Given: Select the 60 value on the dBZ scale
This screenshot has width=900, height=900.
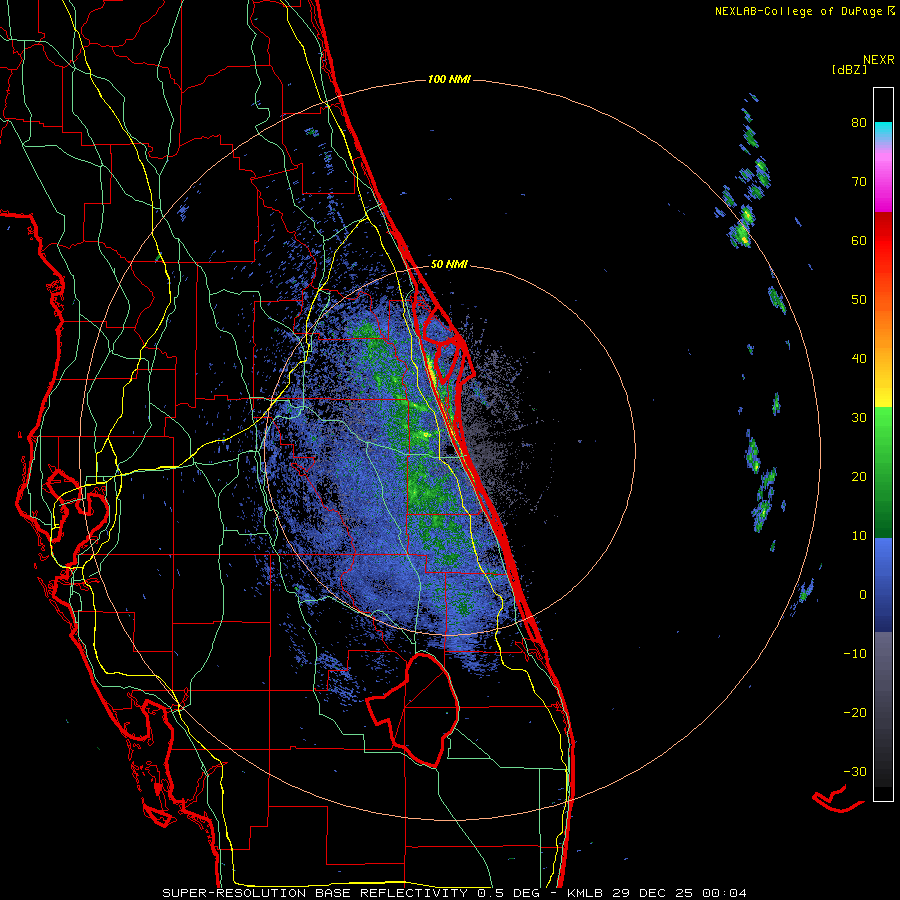Looking at the screenshot, I should click(x=859, y=240).
